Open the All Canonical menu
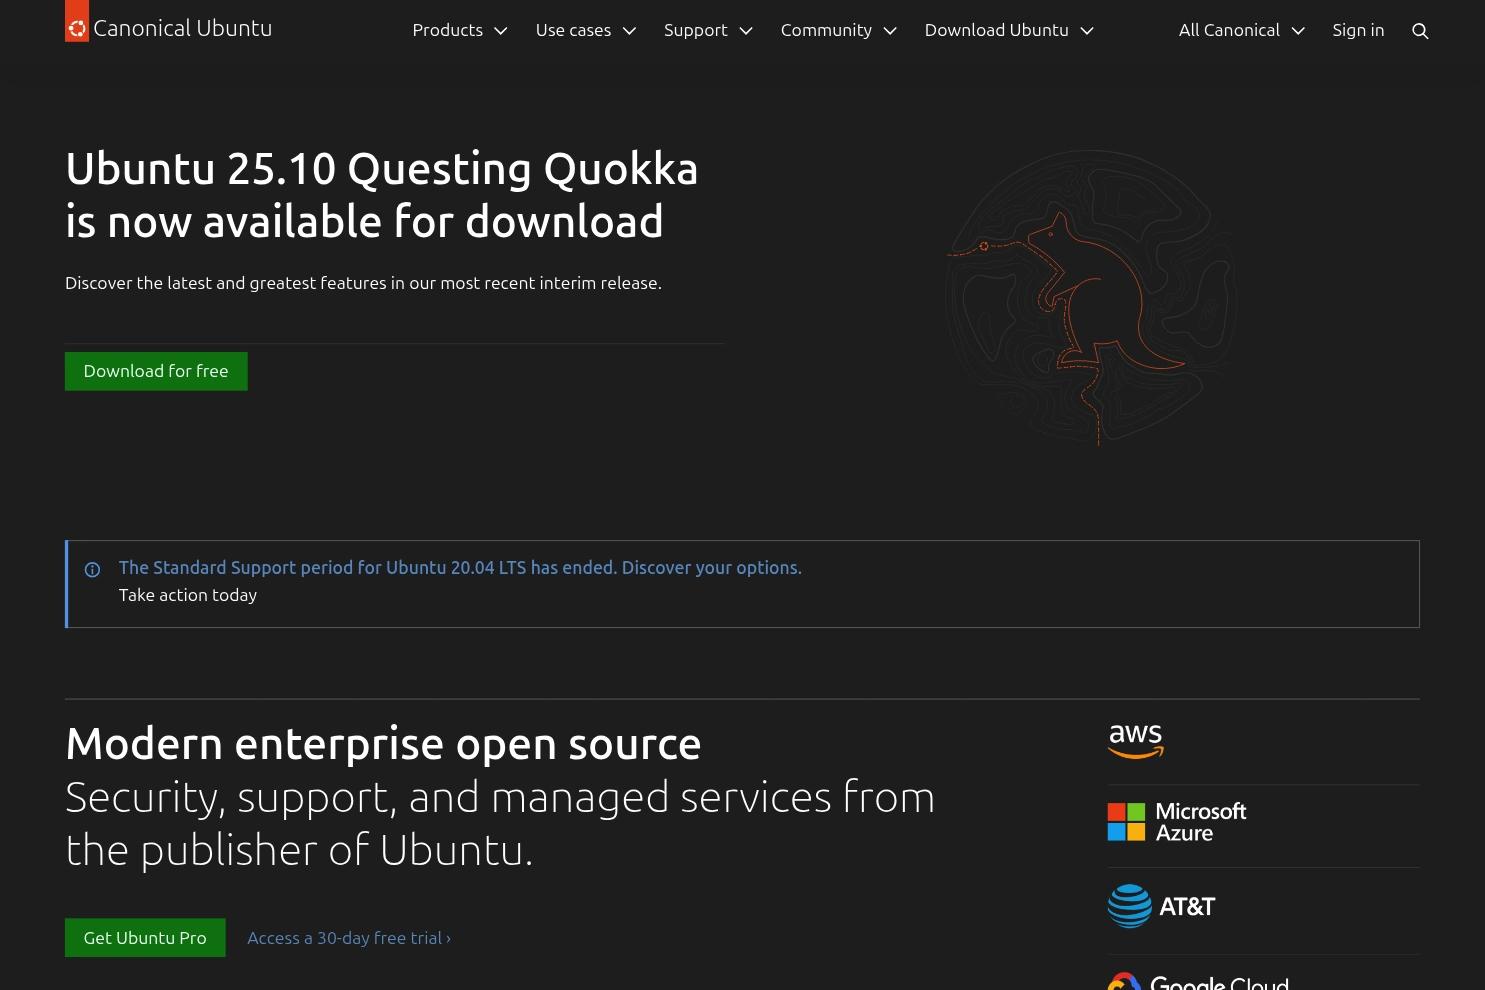 pos(1242,30)
